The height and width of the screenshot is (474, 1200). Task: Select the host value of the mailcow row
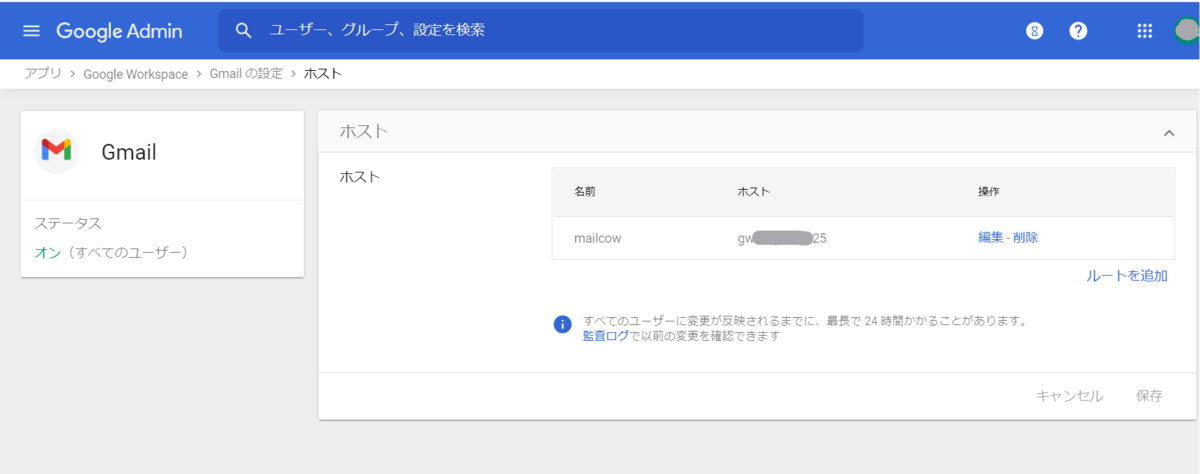[782, 238]
